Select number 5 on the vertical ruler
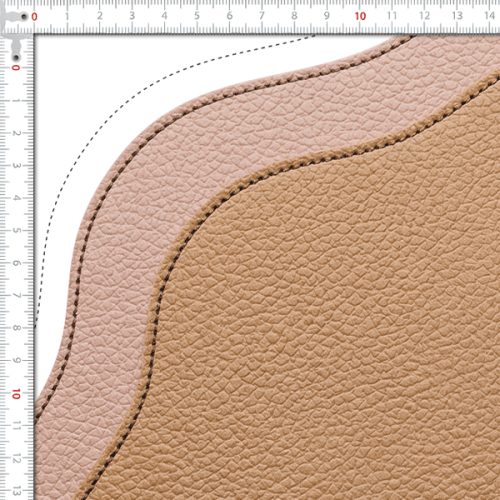This screenshot has width=500, height=500. click(x=16, y=230)
